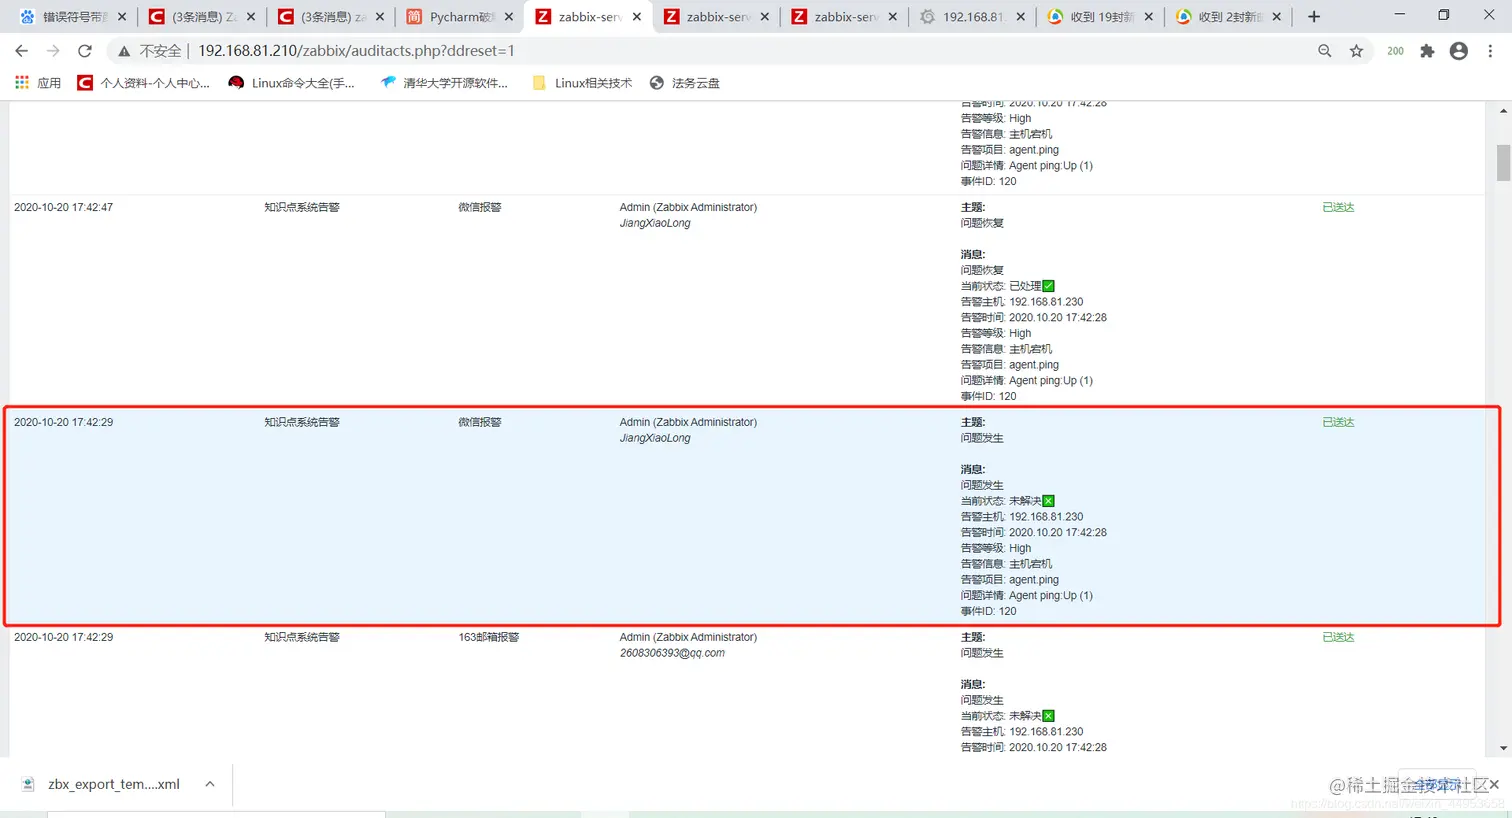Open the Chrome profile avatar

click(1459, 51)
